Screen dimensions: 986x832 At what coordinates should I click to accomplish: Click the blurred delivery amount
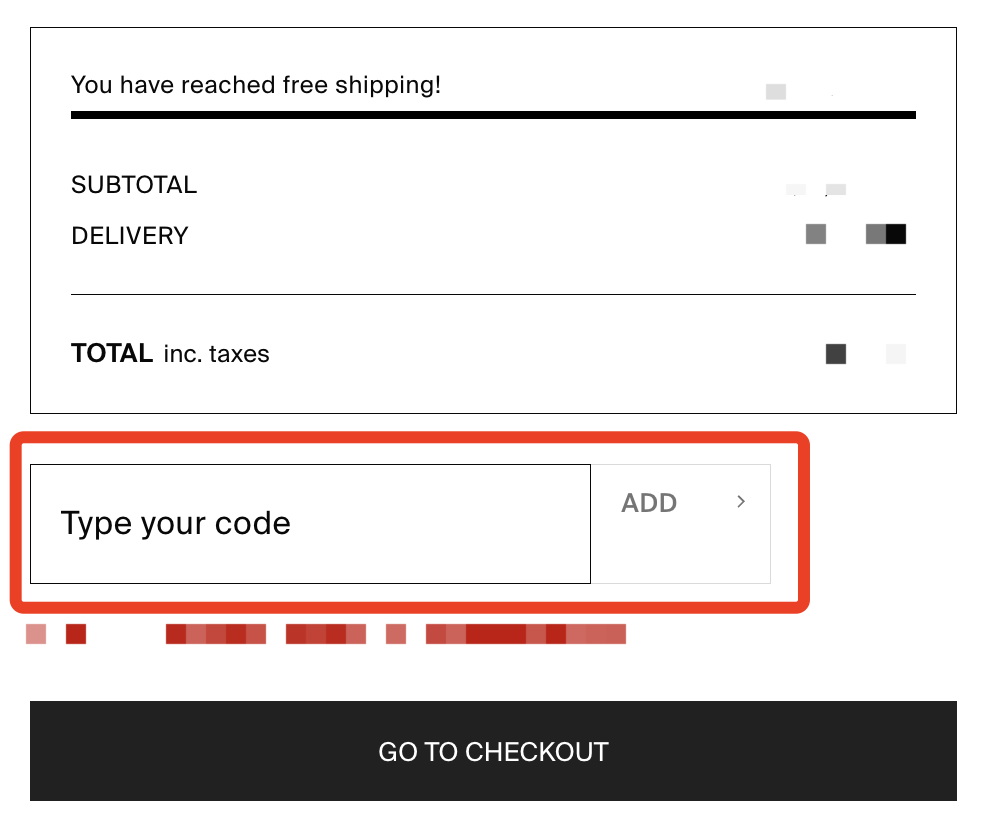tap(856, 234)
